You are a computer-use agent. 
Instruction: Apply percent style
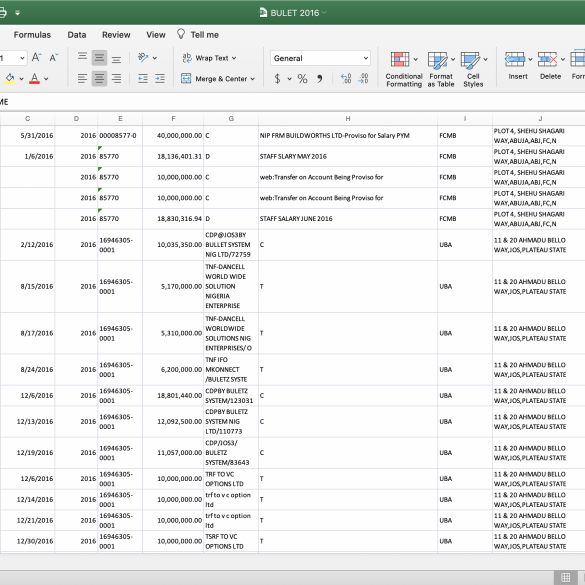click(302, 78)
